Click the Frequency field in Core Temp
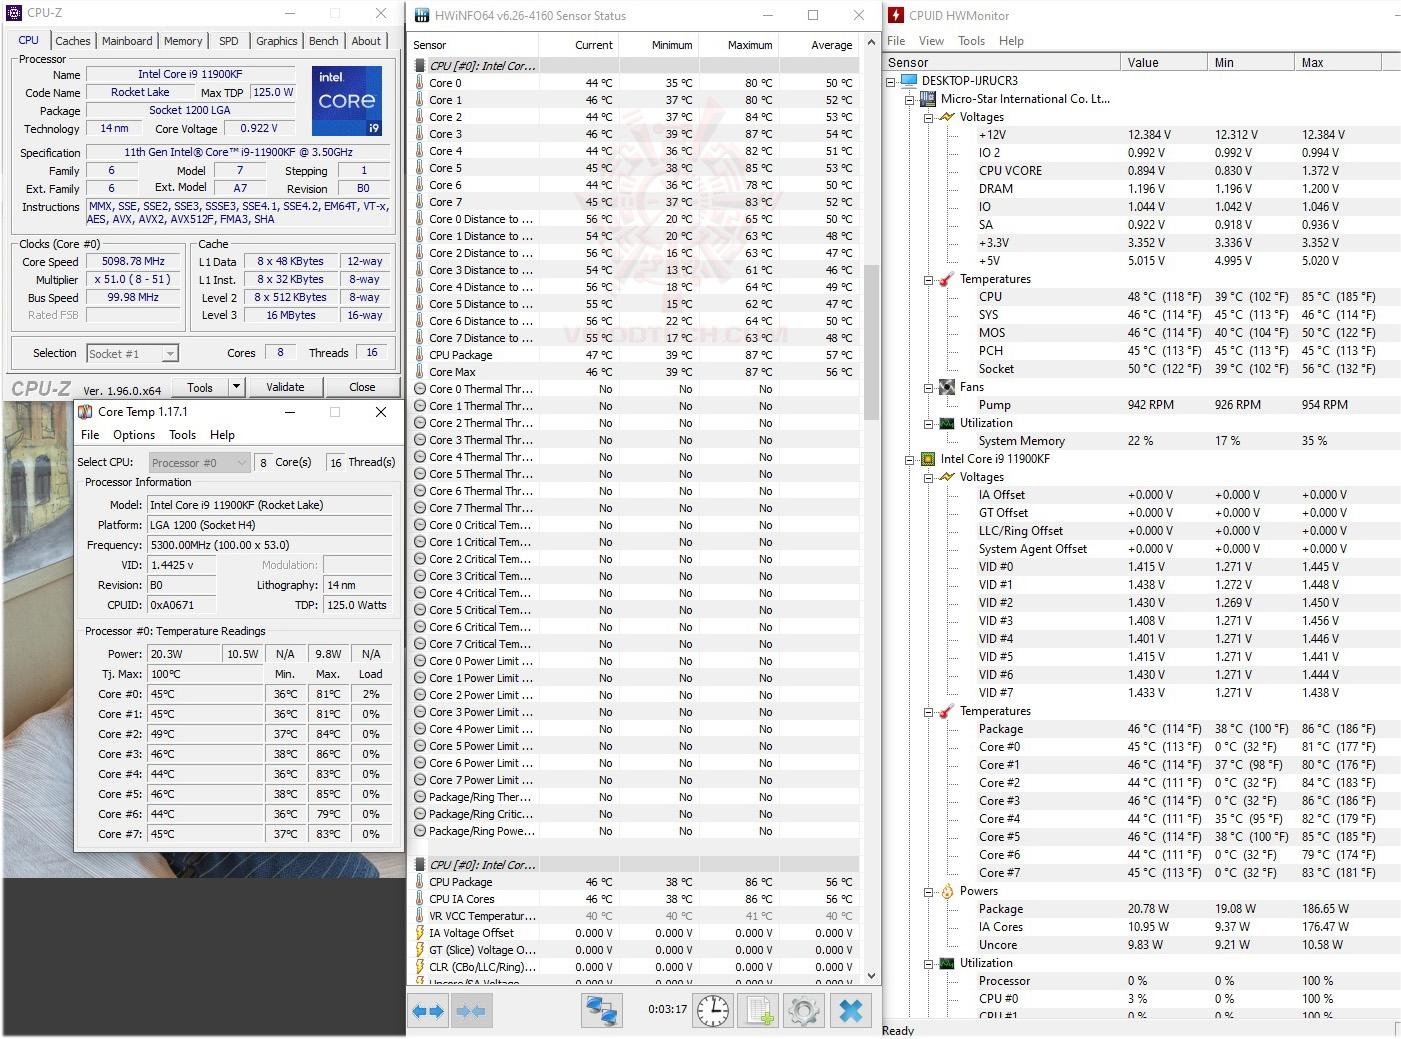This screenshot has height=1039, width=1401. [270, 545]
